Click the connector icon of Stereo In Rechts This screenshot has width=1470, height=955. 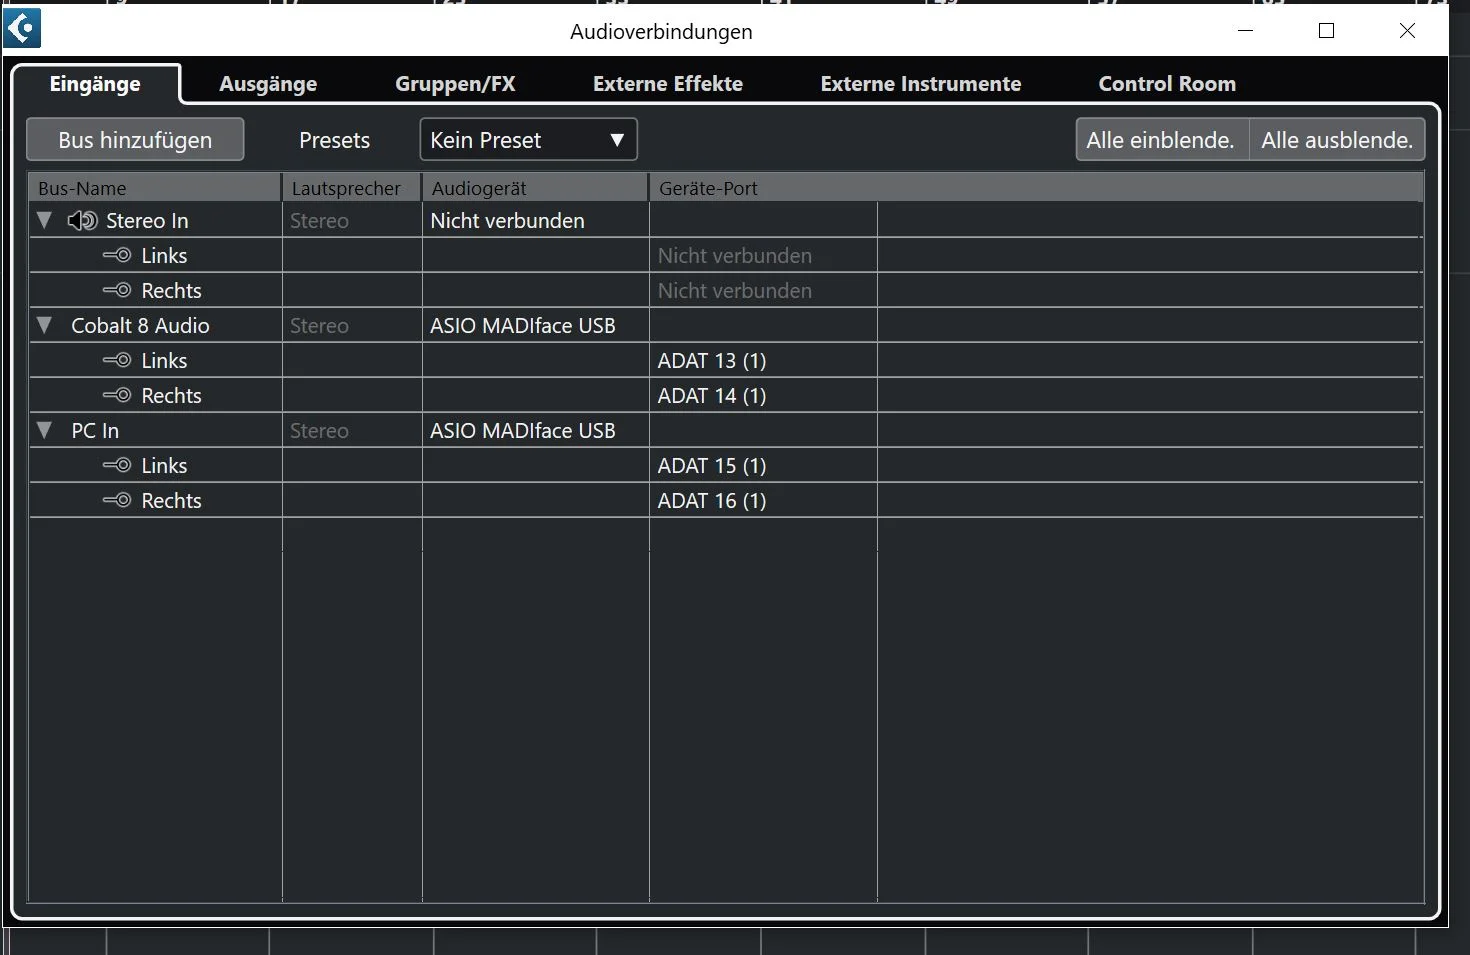(x=117, y=290)
